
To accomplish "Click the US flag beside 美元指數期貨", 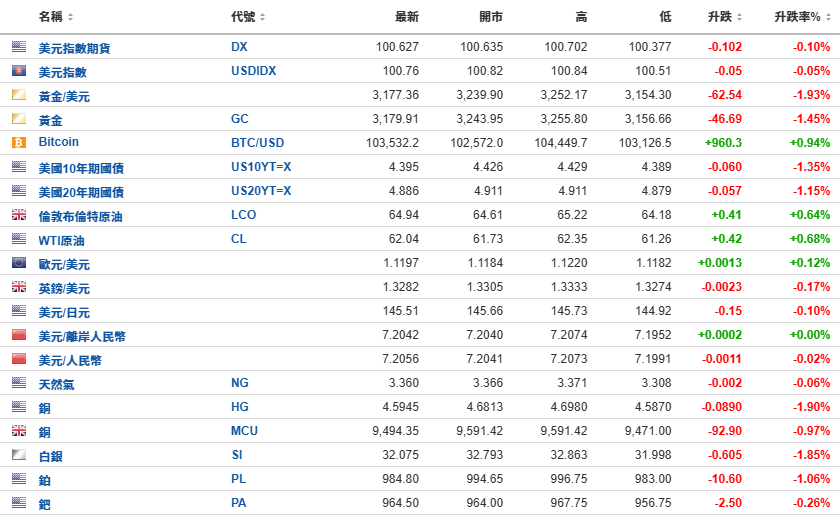I will (x=19, y=47).
